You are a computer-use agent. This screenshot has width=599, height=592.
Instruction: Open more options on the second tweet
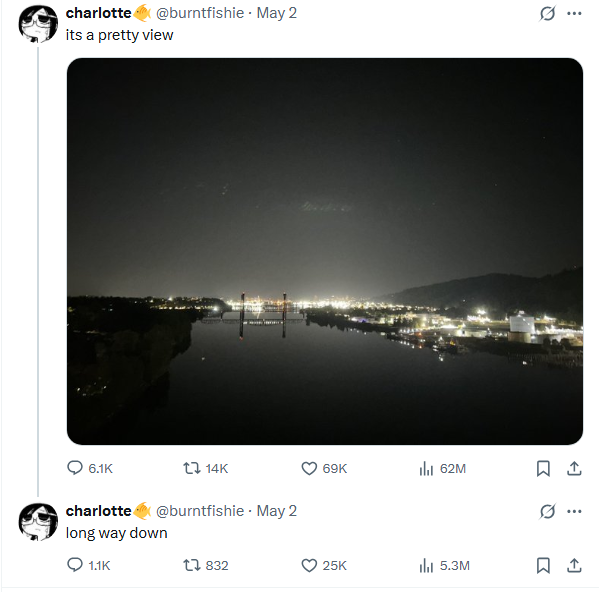click(x=574, y=511)
